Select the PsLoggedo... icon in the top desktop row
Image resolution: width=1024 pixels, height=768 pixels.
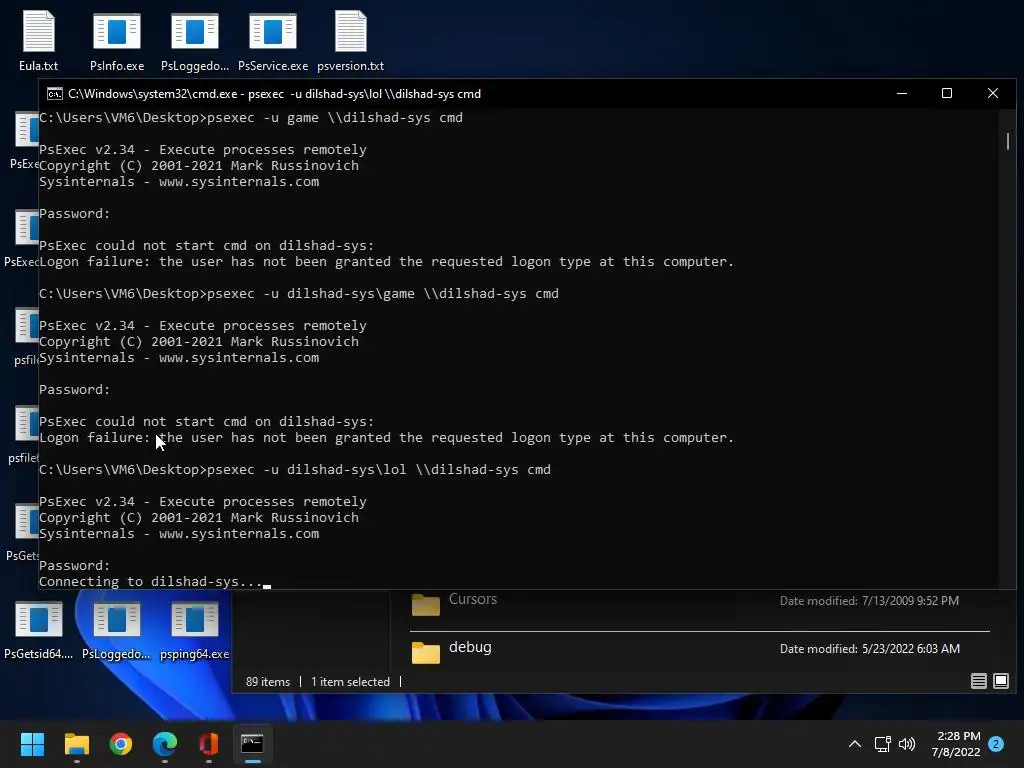pos(195,40)
